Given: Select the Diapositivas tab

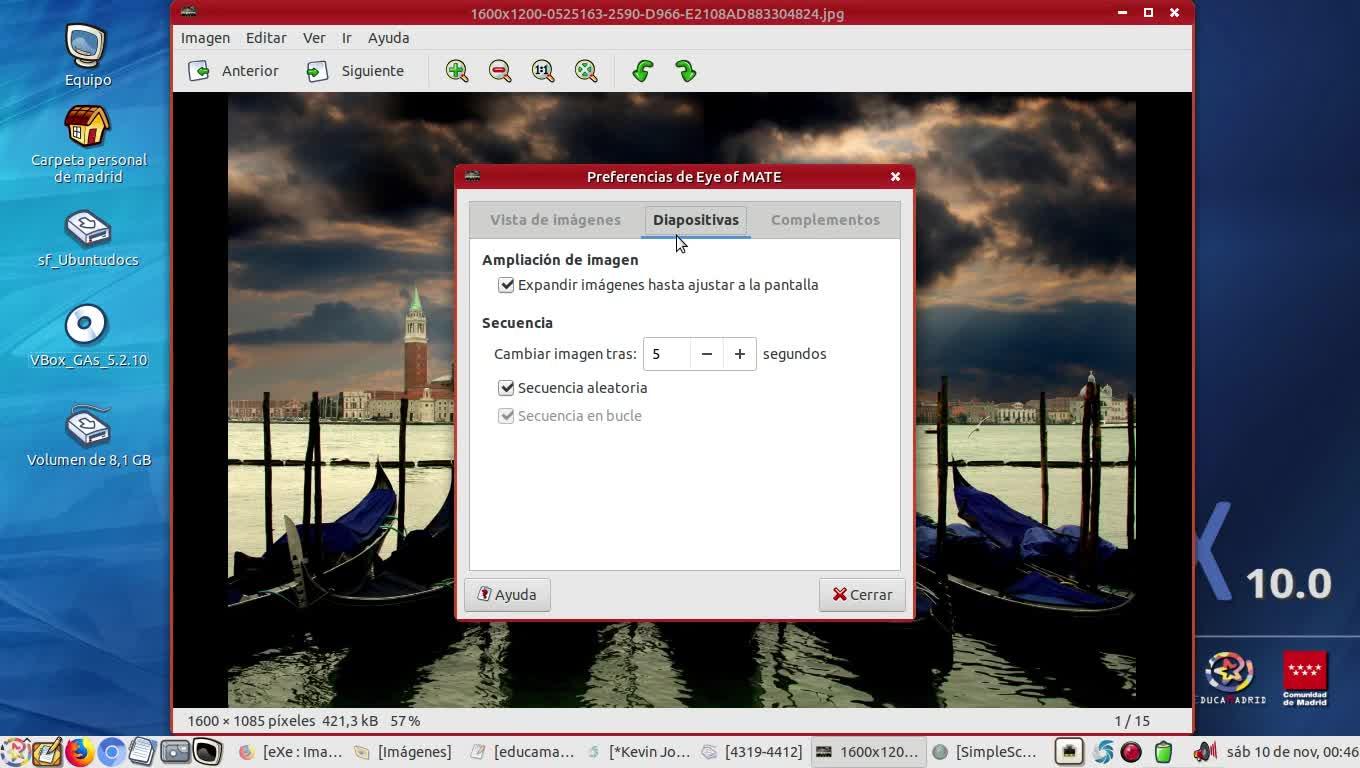Looking at the screenshot, I should (x=696, y=220).
